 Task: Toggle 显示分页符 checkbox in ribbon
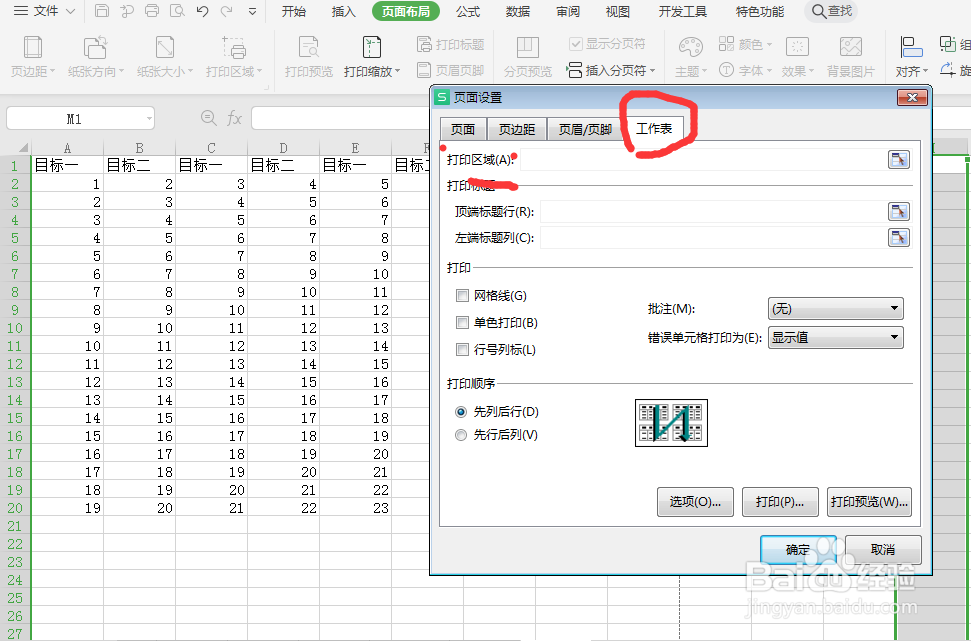(575, 44)
